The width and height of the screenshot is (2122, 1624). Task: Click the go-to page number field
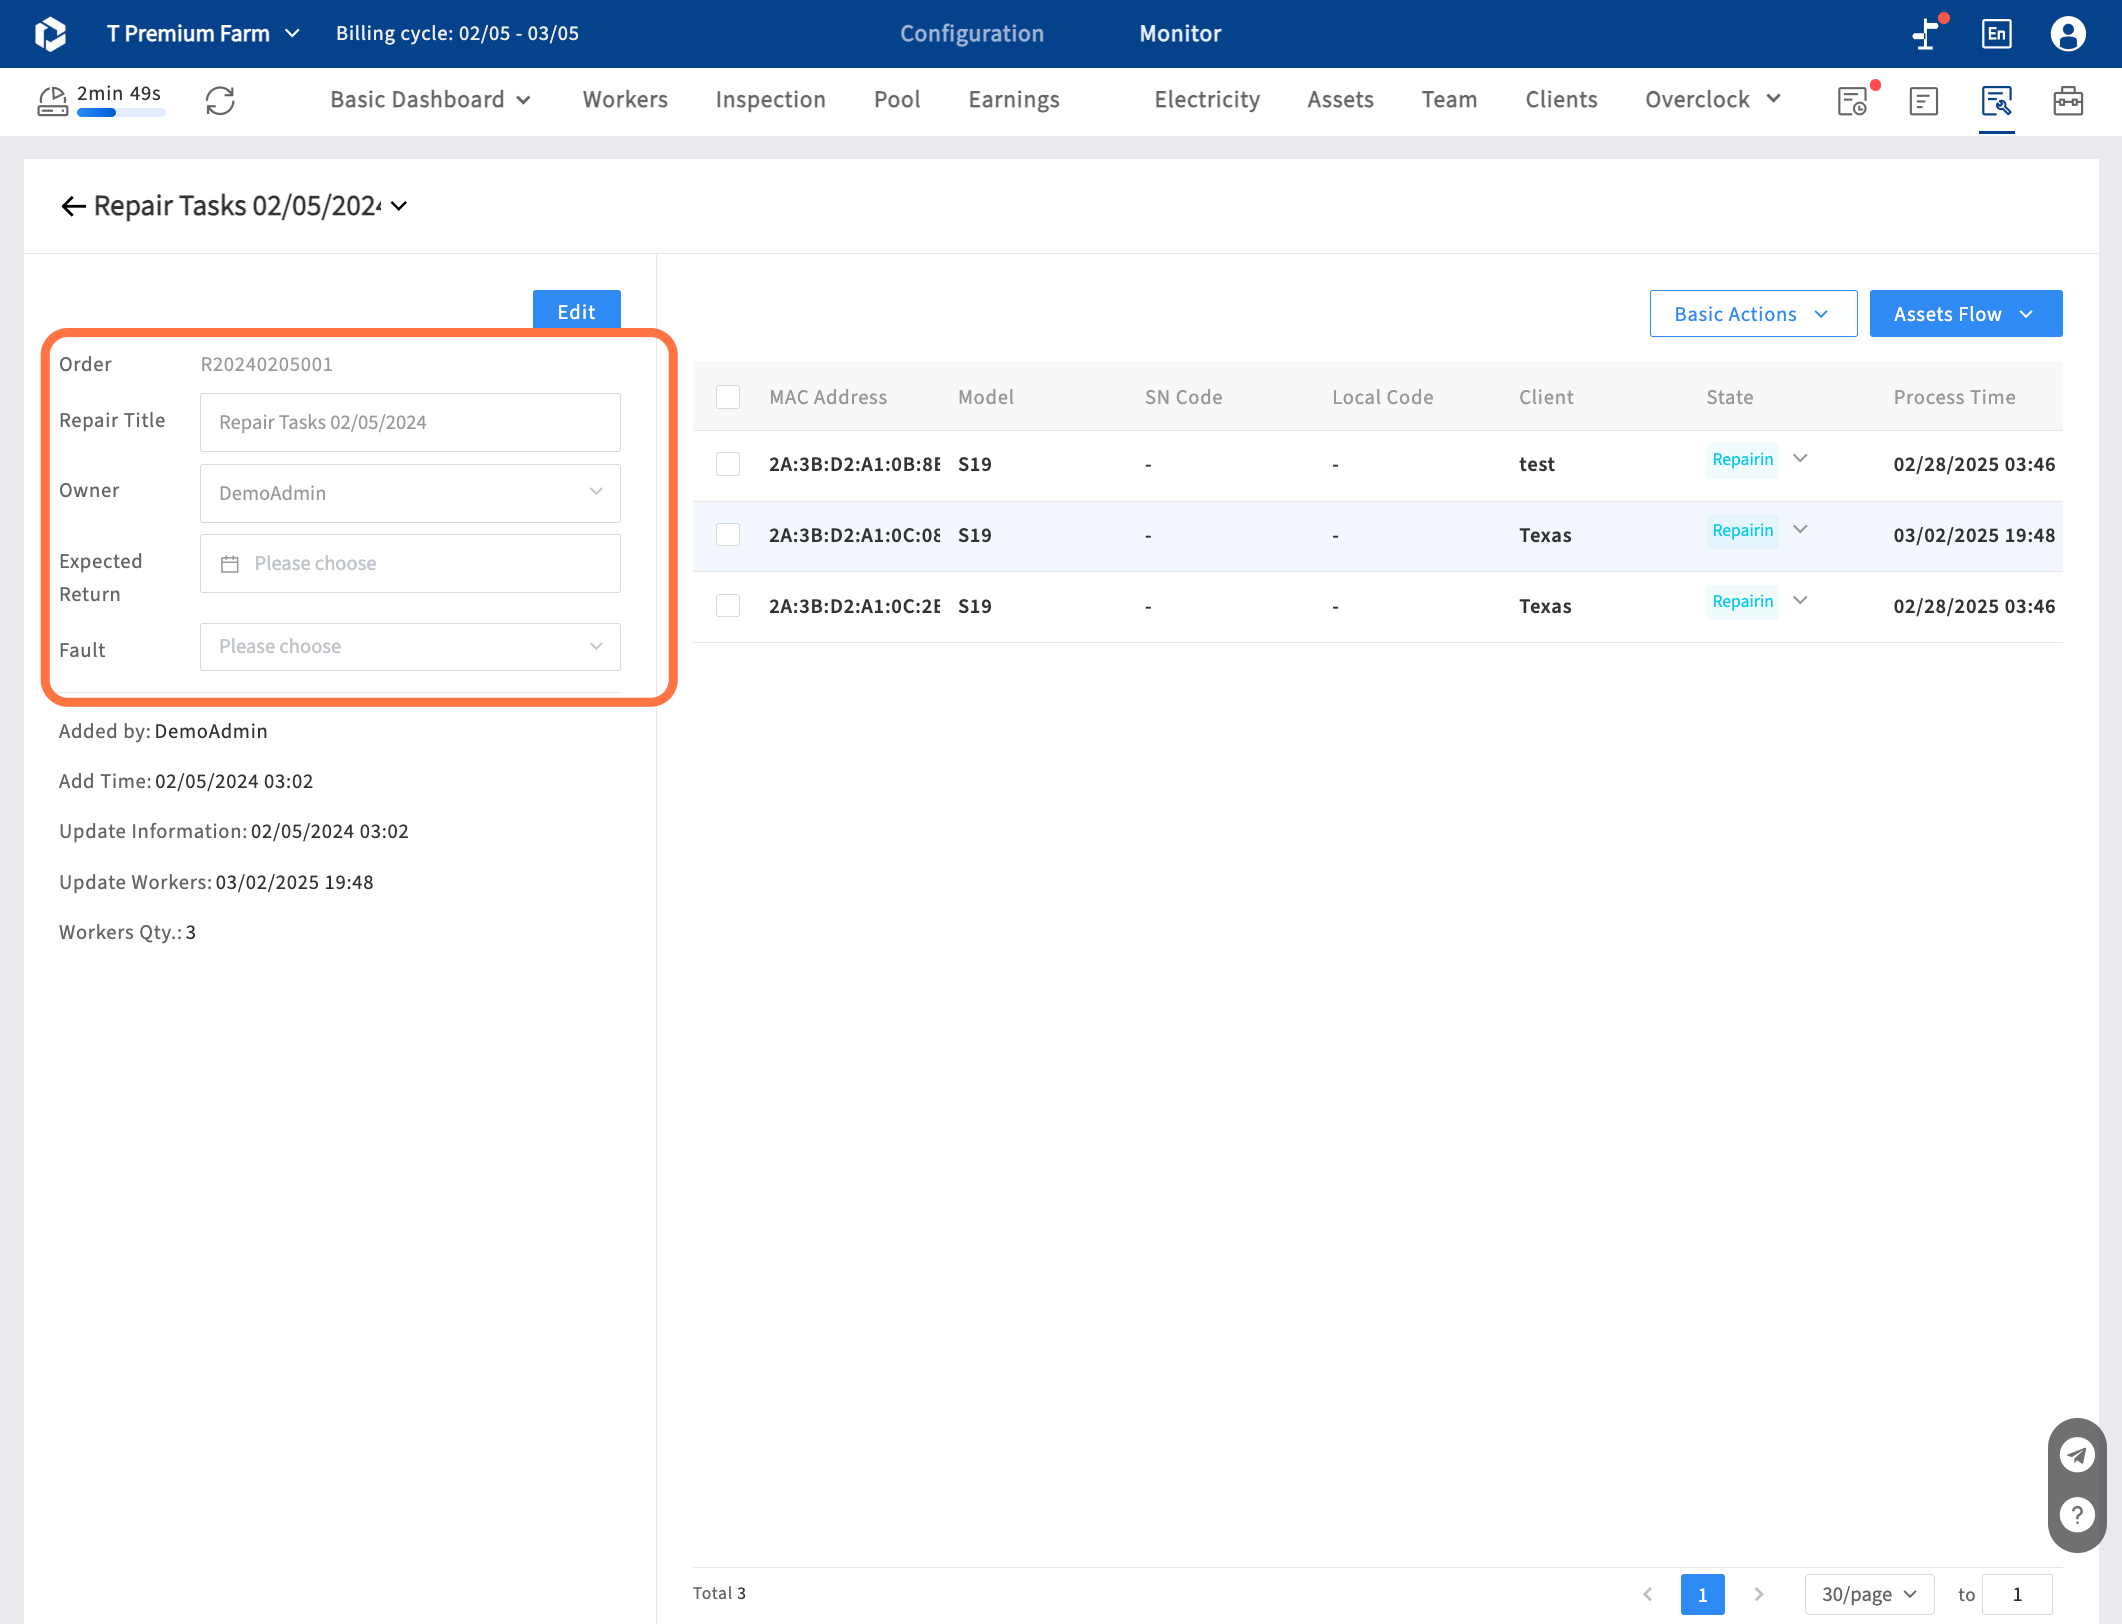click(x=2017, y=1594)
